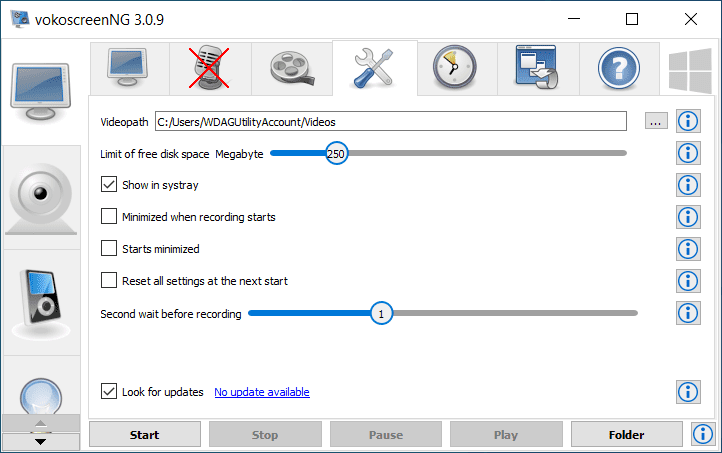This screenshot has height=453, width=722.
Task: Click the Play button
Action: (x=506, y=435)
